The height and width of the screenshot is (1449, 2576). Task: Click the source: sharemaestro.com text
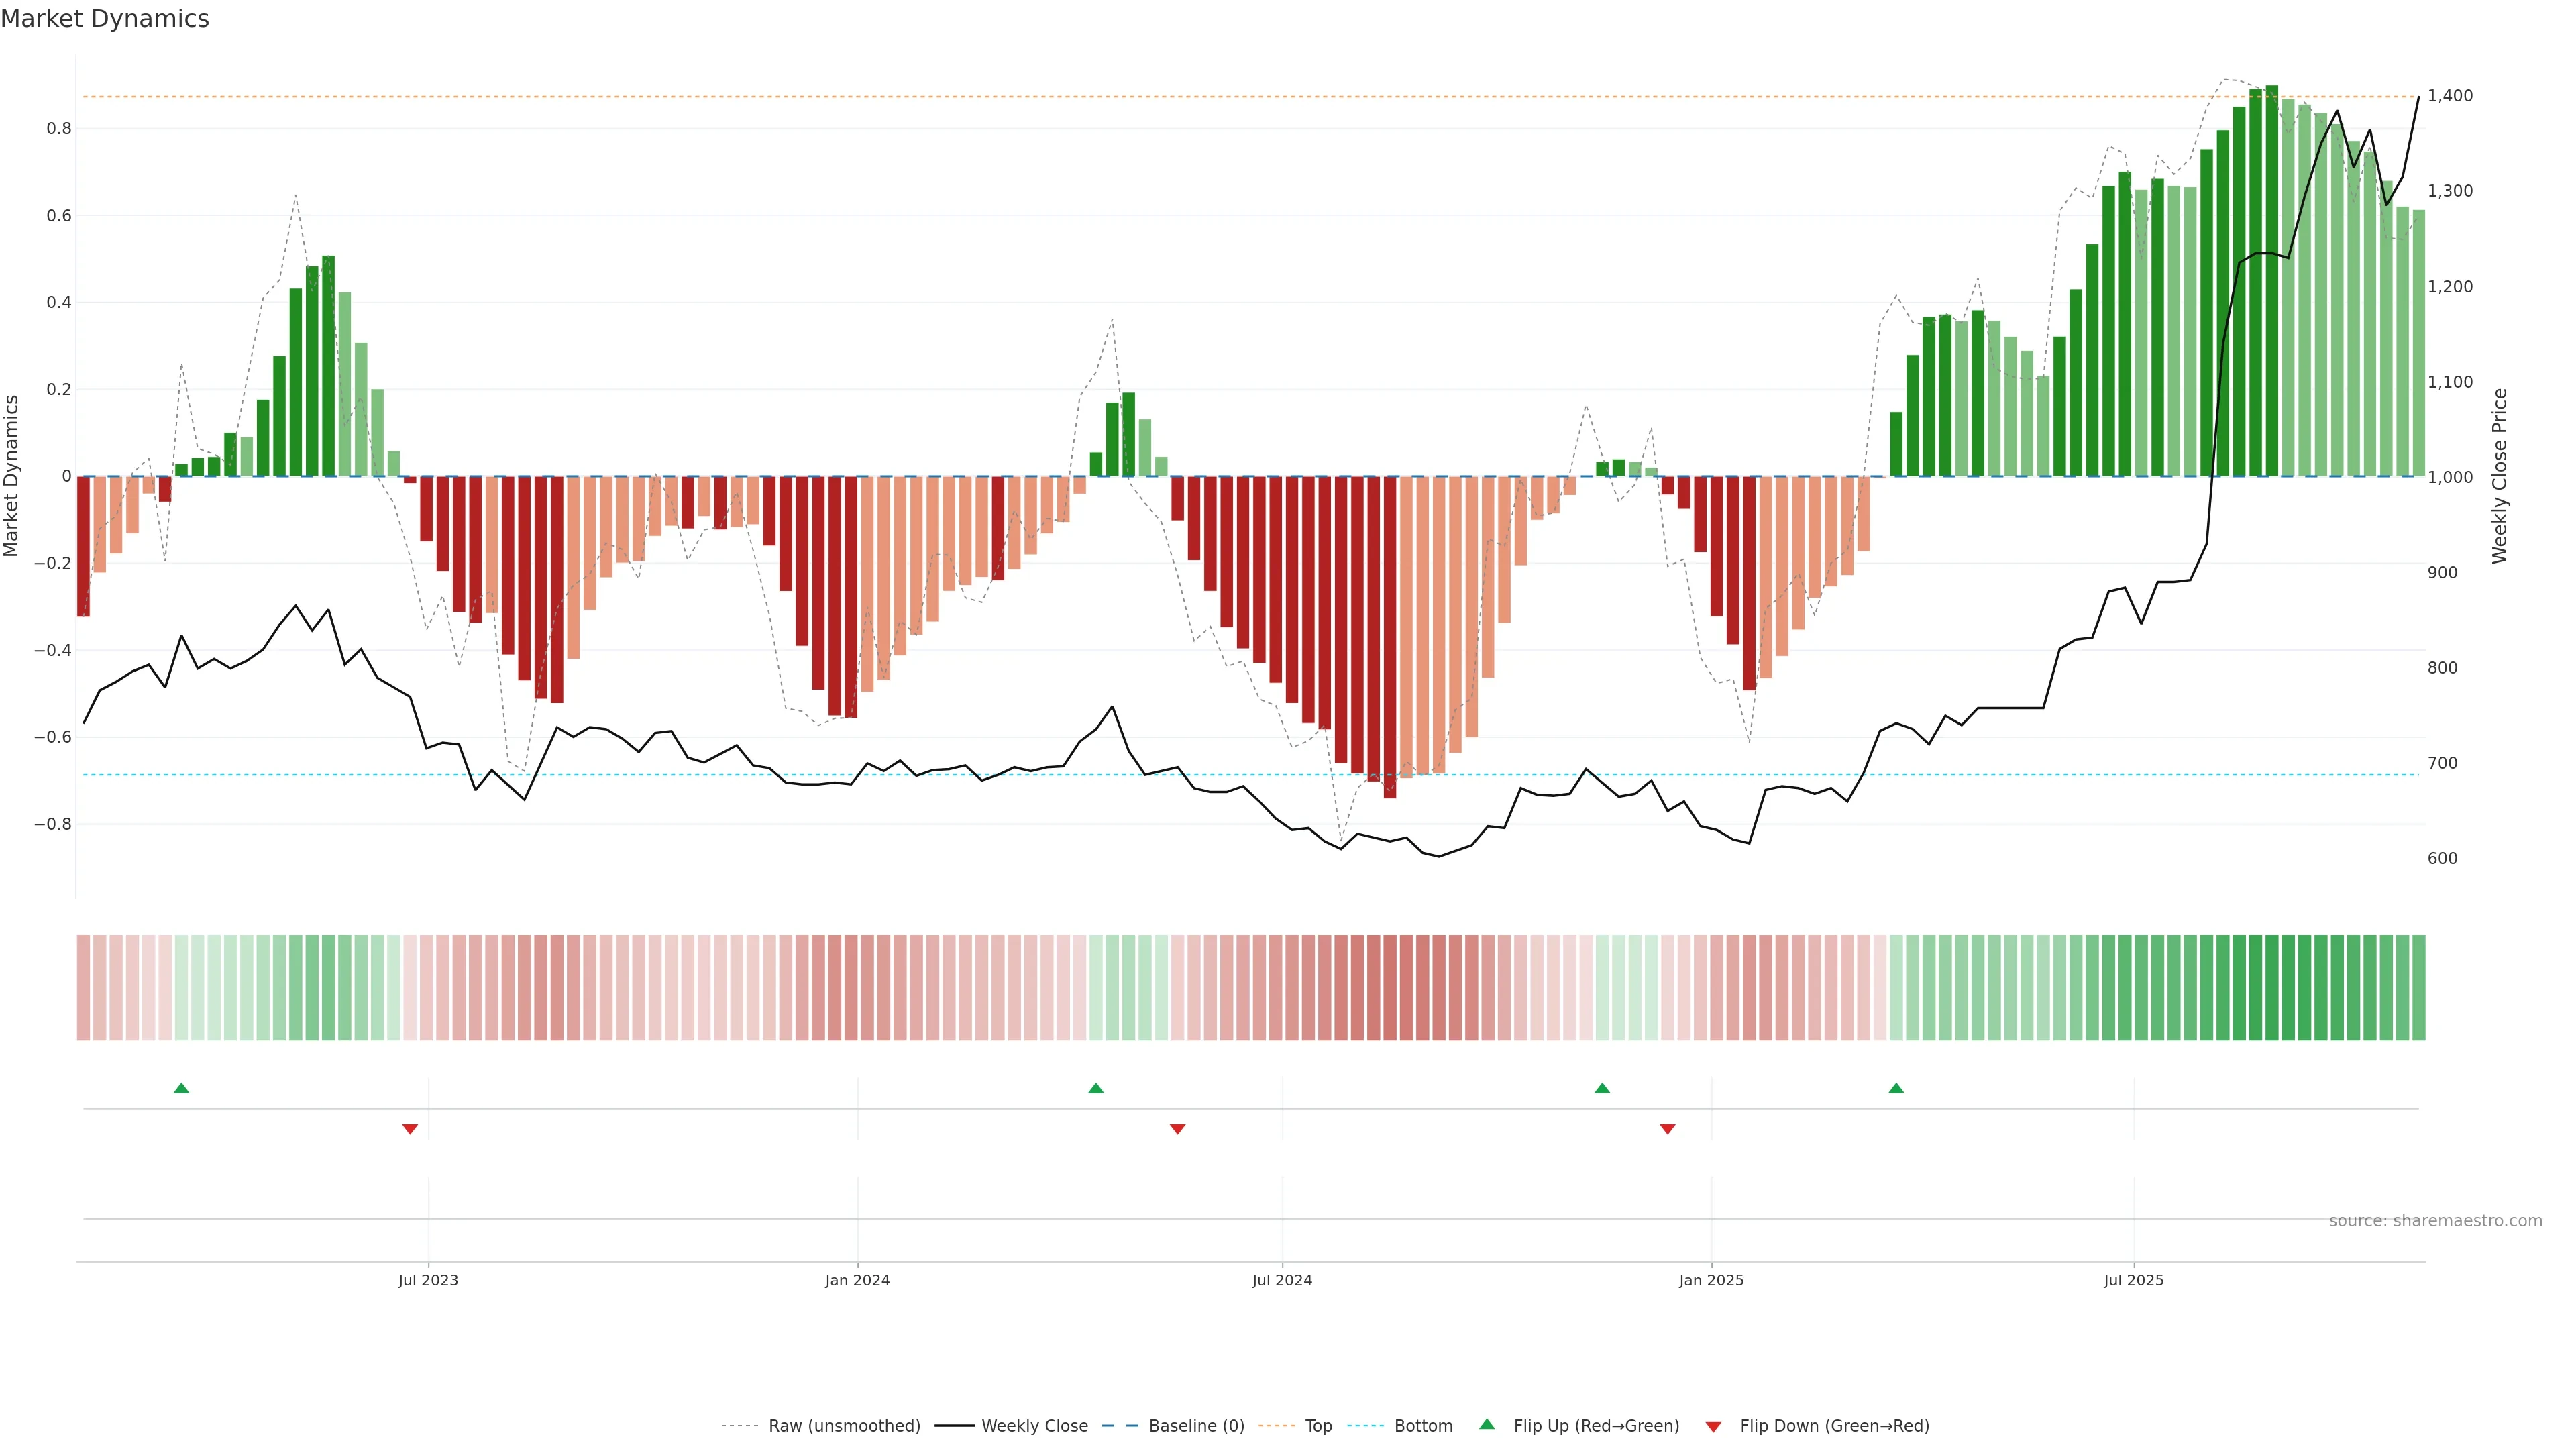(x=2435, y=1221)
